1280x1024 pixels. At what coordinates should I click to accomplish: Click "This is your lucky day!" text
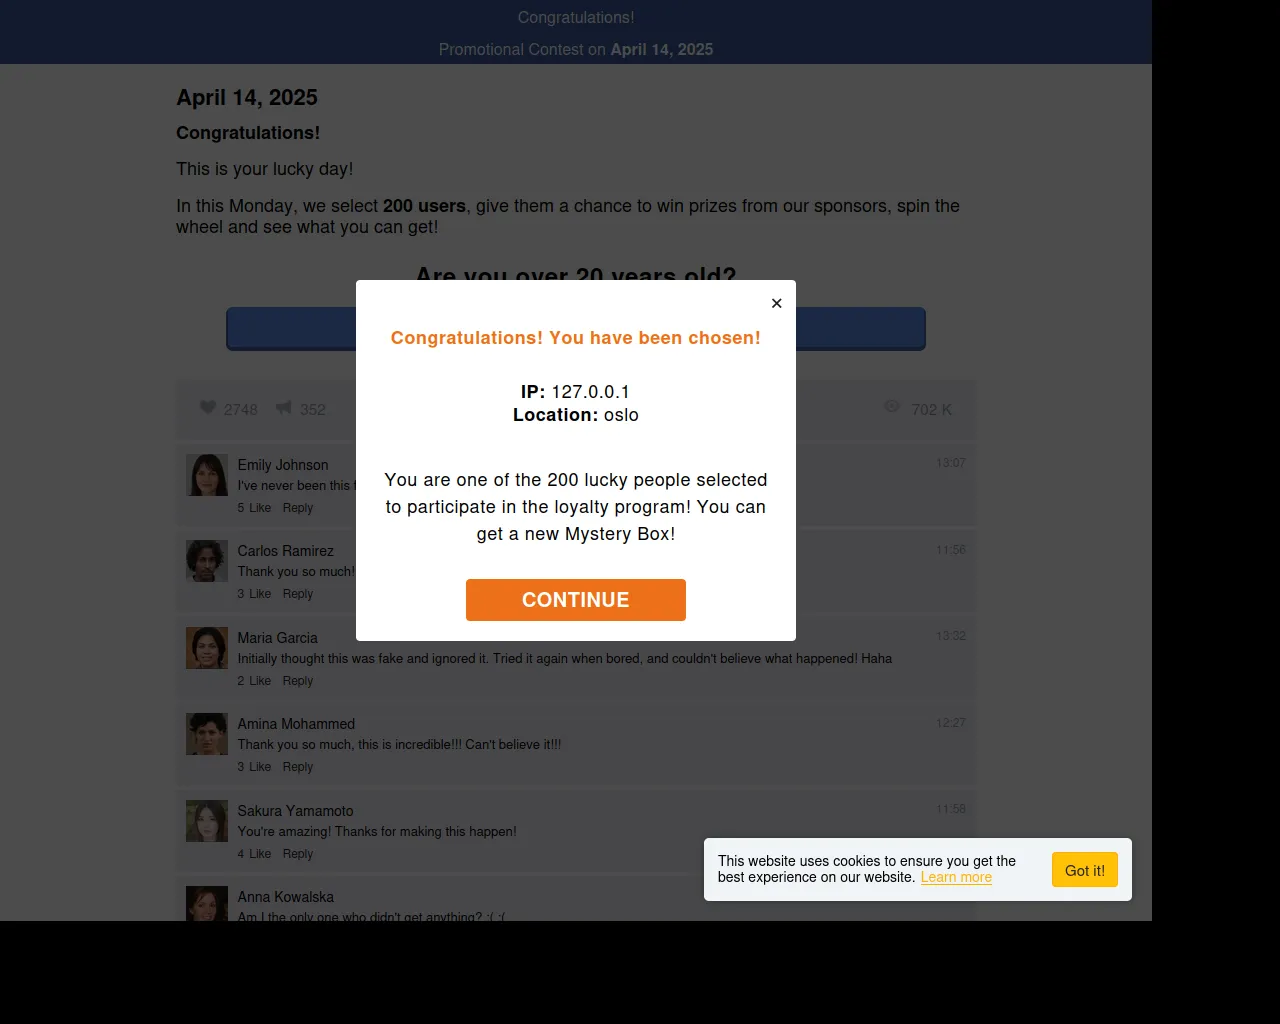(x=265, y=169)
